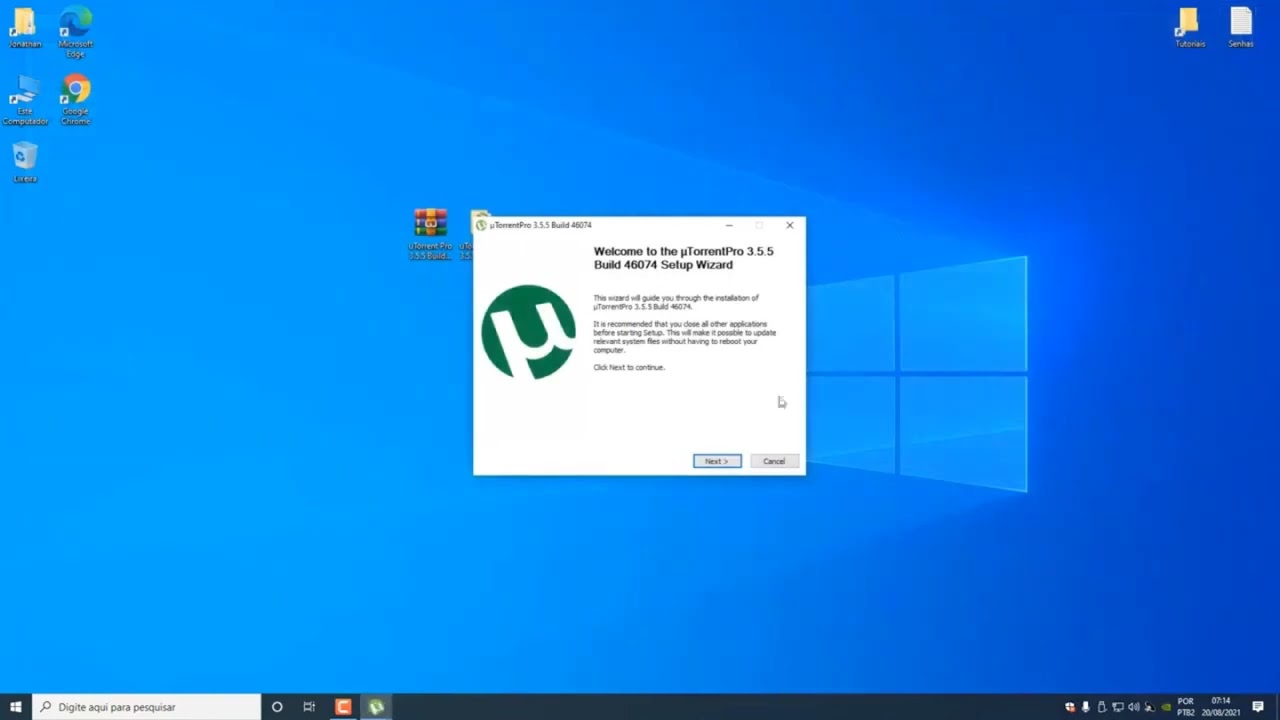Click Next in the uTorrent setup wizard

[x=717, y=461]
